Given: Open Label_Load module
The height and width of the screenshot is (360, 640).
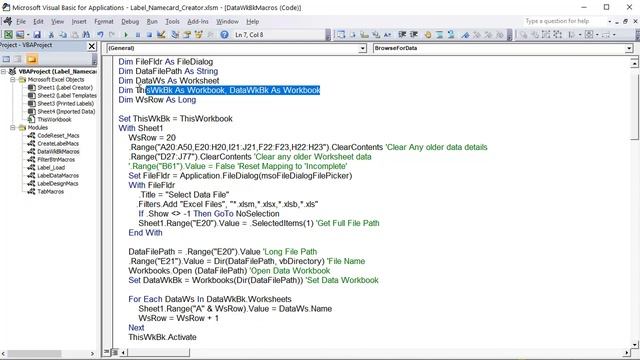Looking at the screenshot, I should pos(51,168).
